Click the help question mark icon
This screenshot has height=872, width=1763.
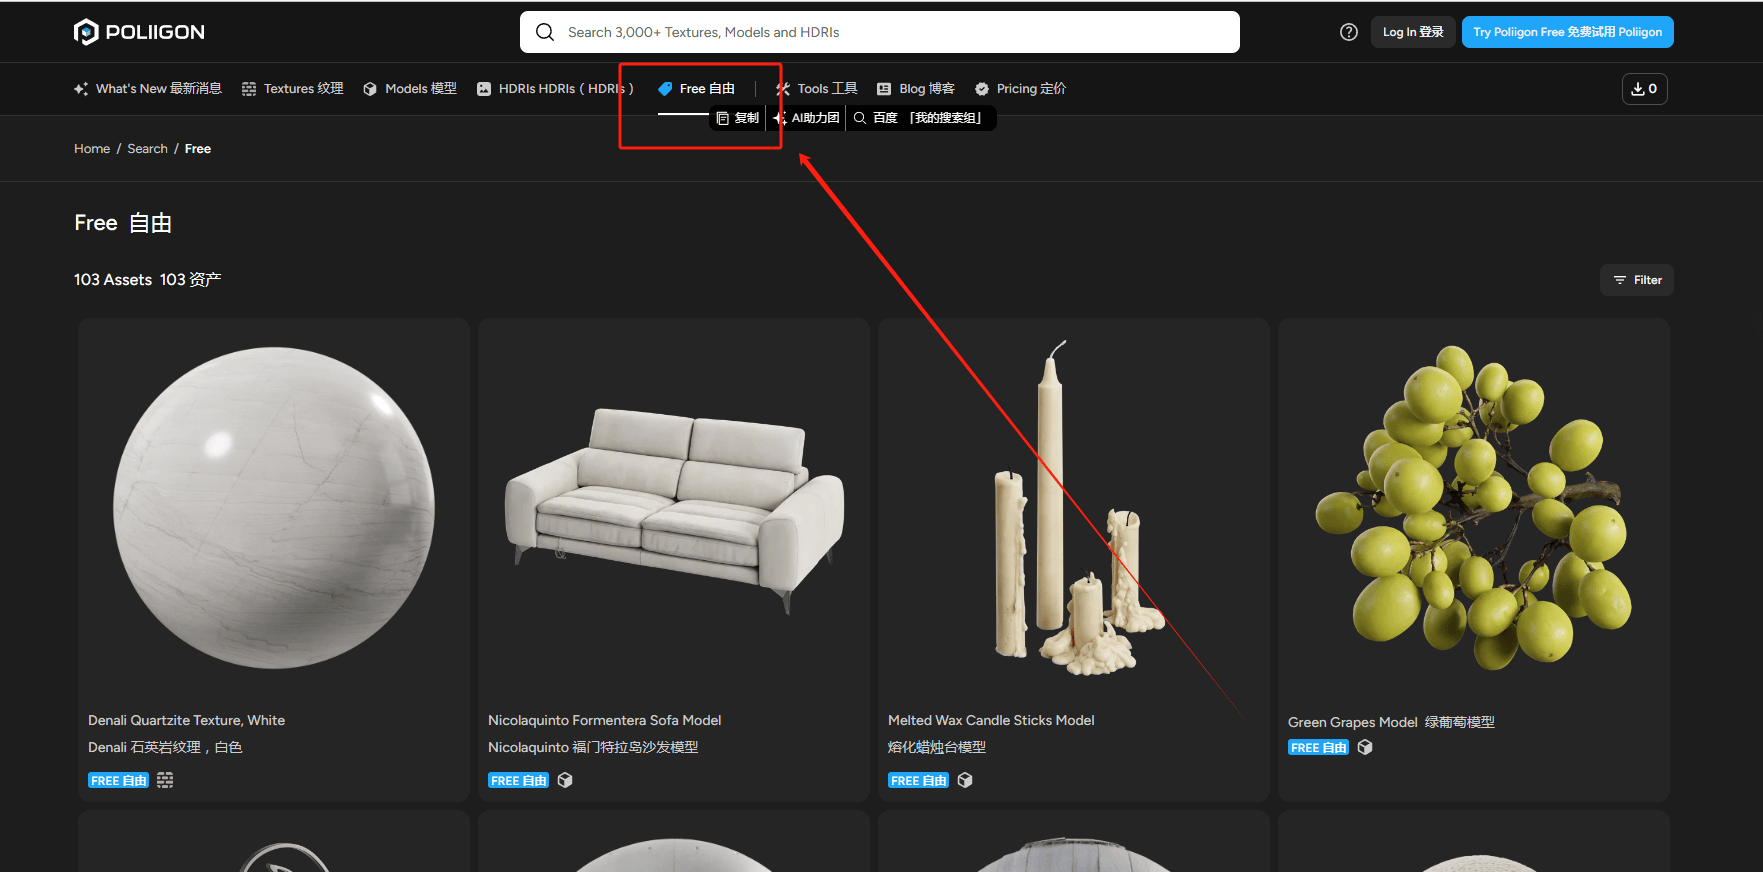point(1348,32)
